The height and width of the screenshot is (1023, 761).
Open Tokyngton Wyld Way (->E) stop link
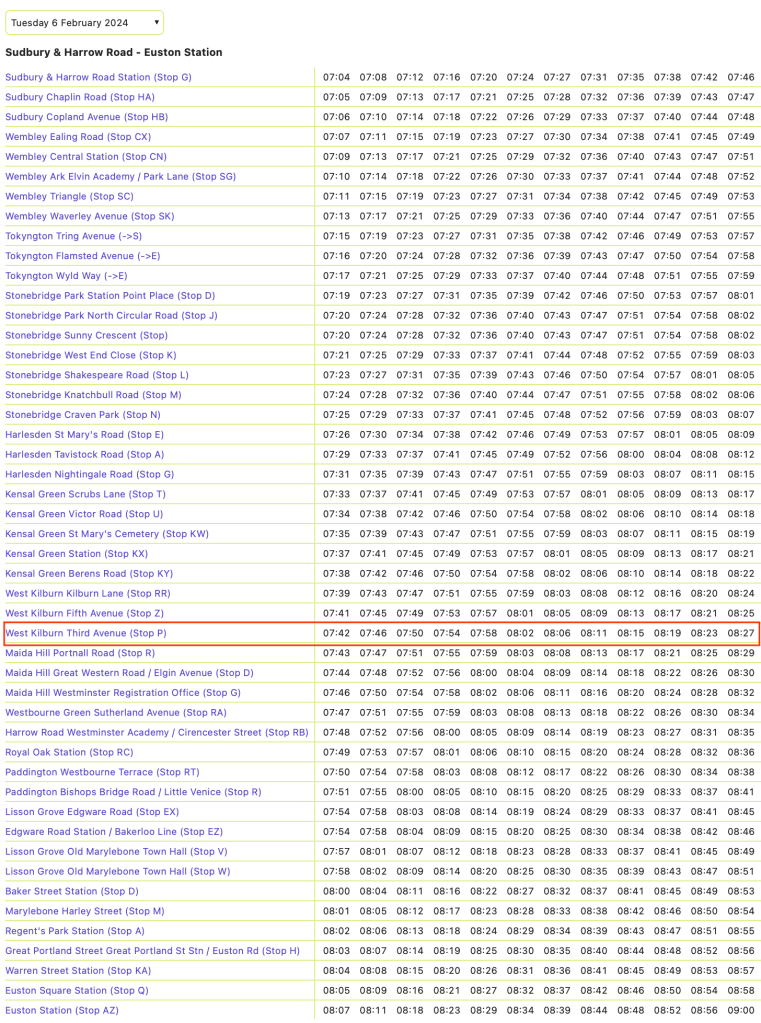[66, 276]
